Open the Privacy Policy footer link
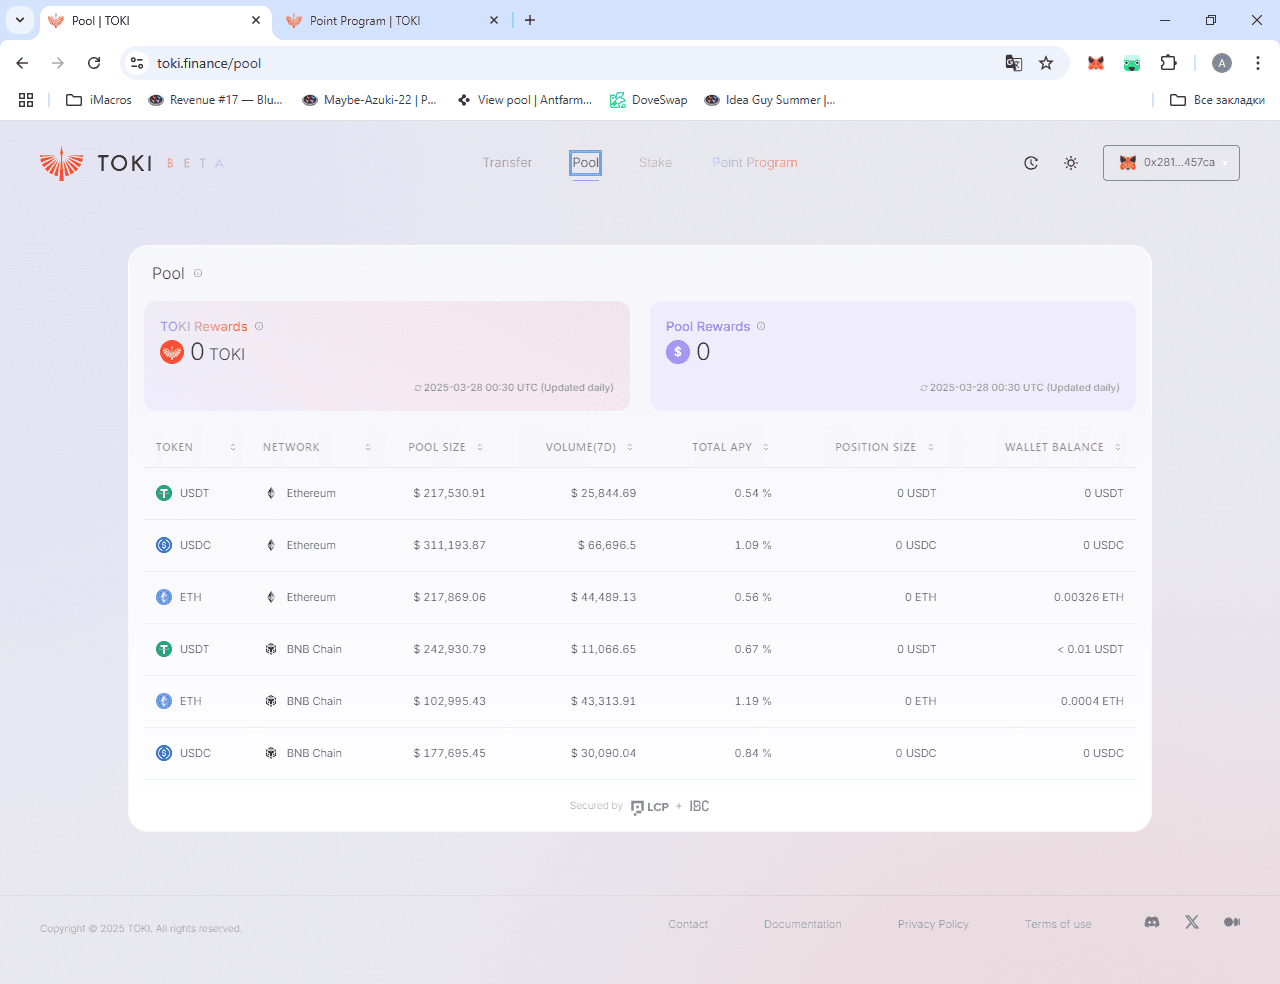Screen dimensions: 1280x984 coord(933,924)
